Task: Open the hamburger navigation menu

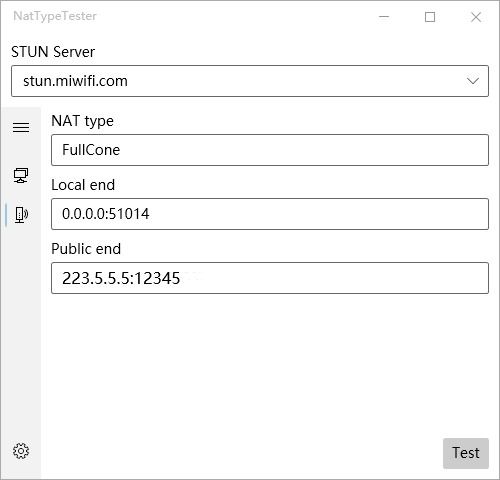Action: (x=21, y=127)
